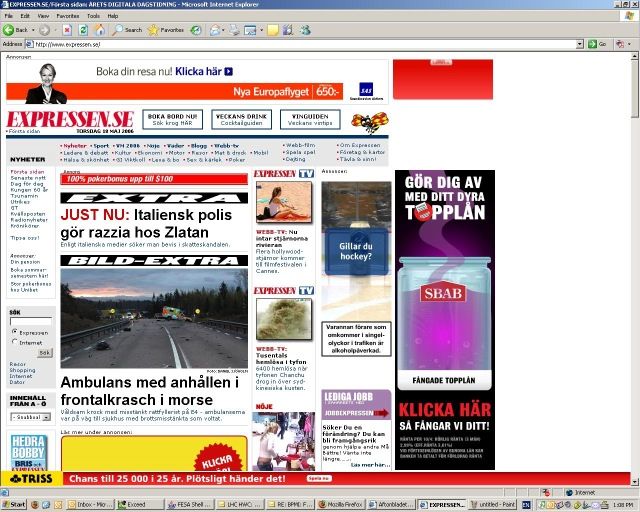The height and width of the screenshot is (512, 640).
Task: Open browsing History from toolbar
Action: pos(196,30)
